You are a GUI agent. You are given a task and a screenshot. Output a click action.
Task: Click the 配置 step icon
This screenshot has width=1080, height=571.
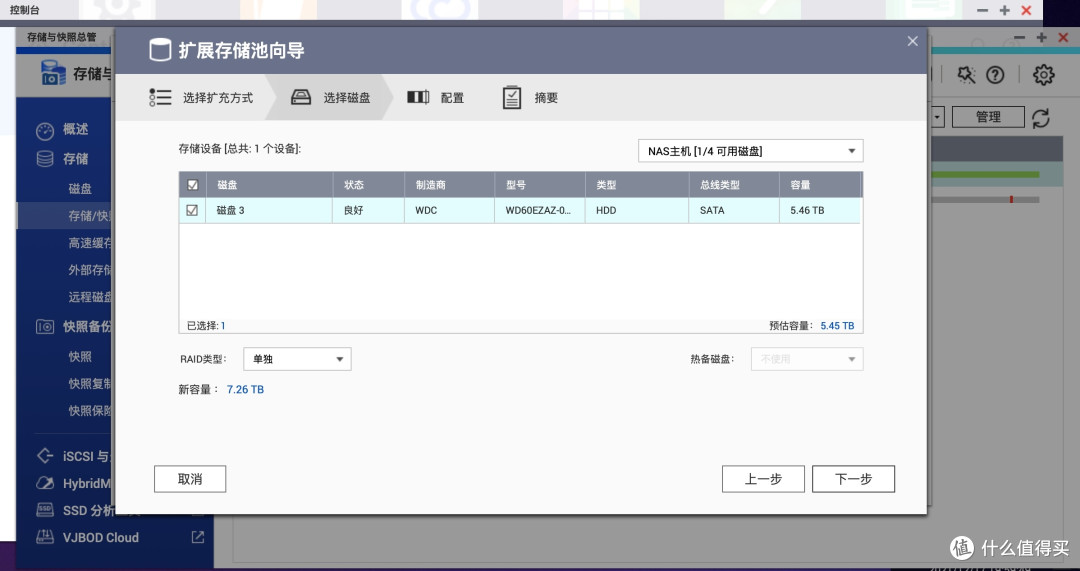pyautogui.click(x=418, y=97)
